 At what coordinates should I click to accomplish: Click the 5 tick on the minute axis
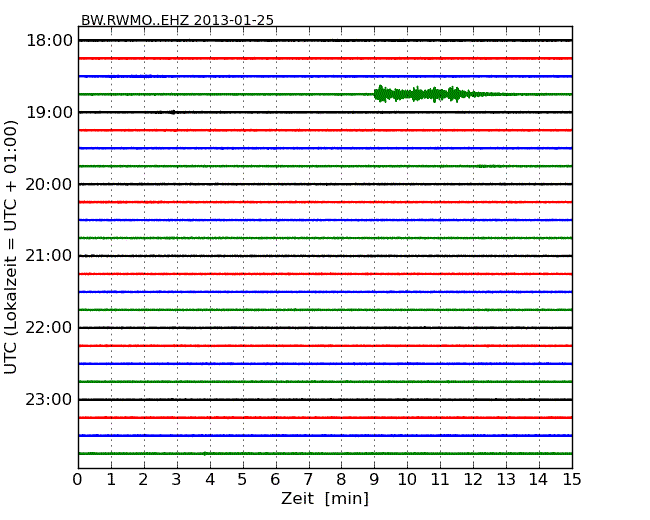[x=243, y=480]
